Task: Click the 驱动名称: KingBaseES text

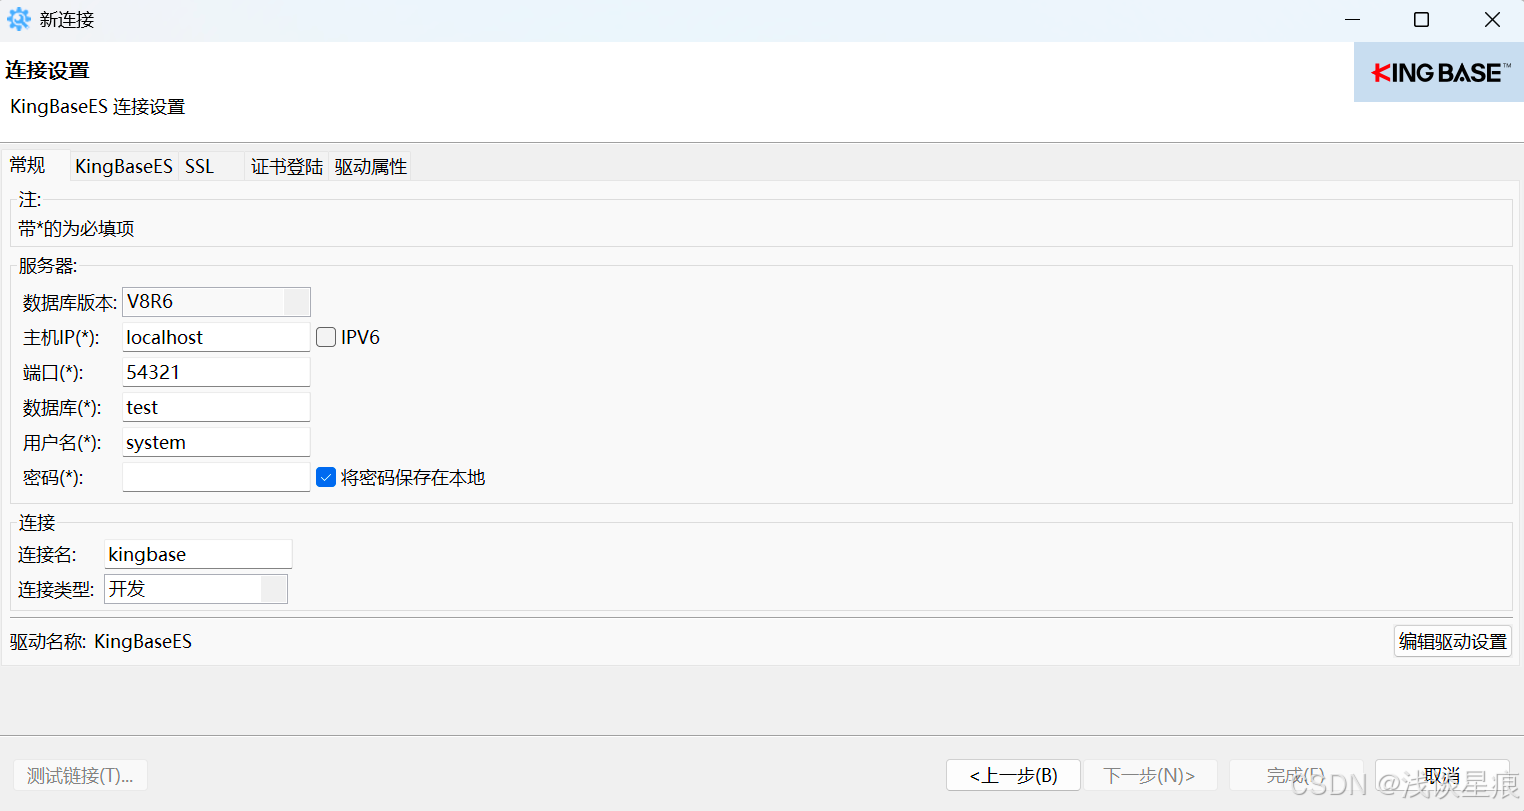Action: [101, 641]
